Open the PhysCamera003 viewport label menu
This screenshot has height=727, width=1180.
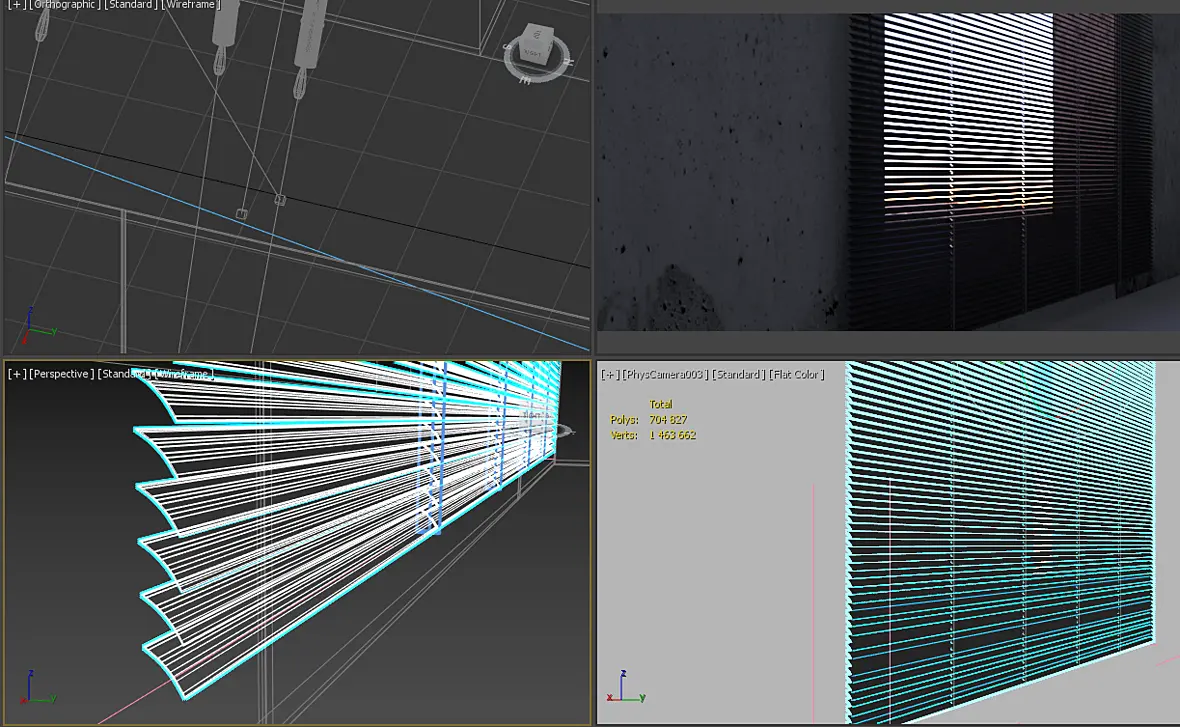click(665, 374)
